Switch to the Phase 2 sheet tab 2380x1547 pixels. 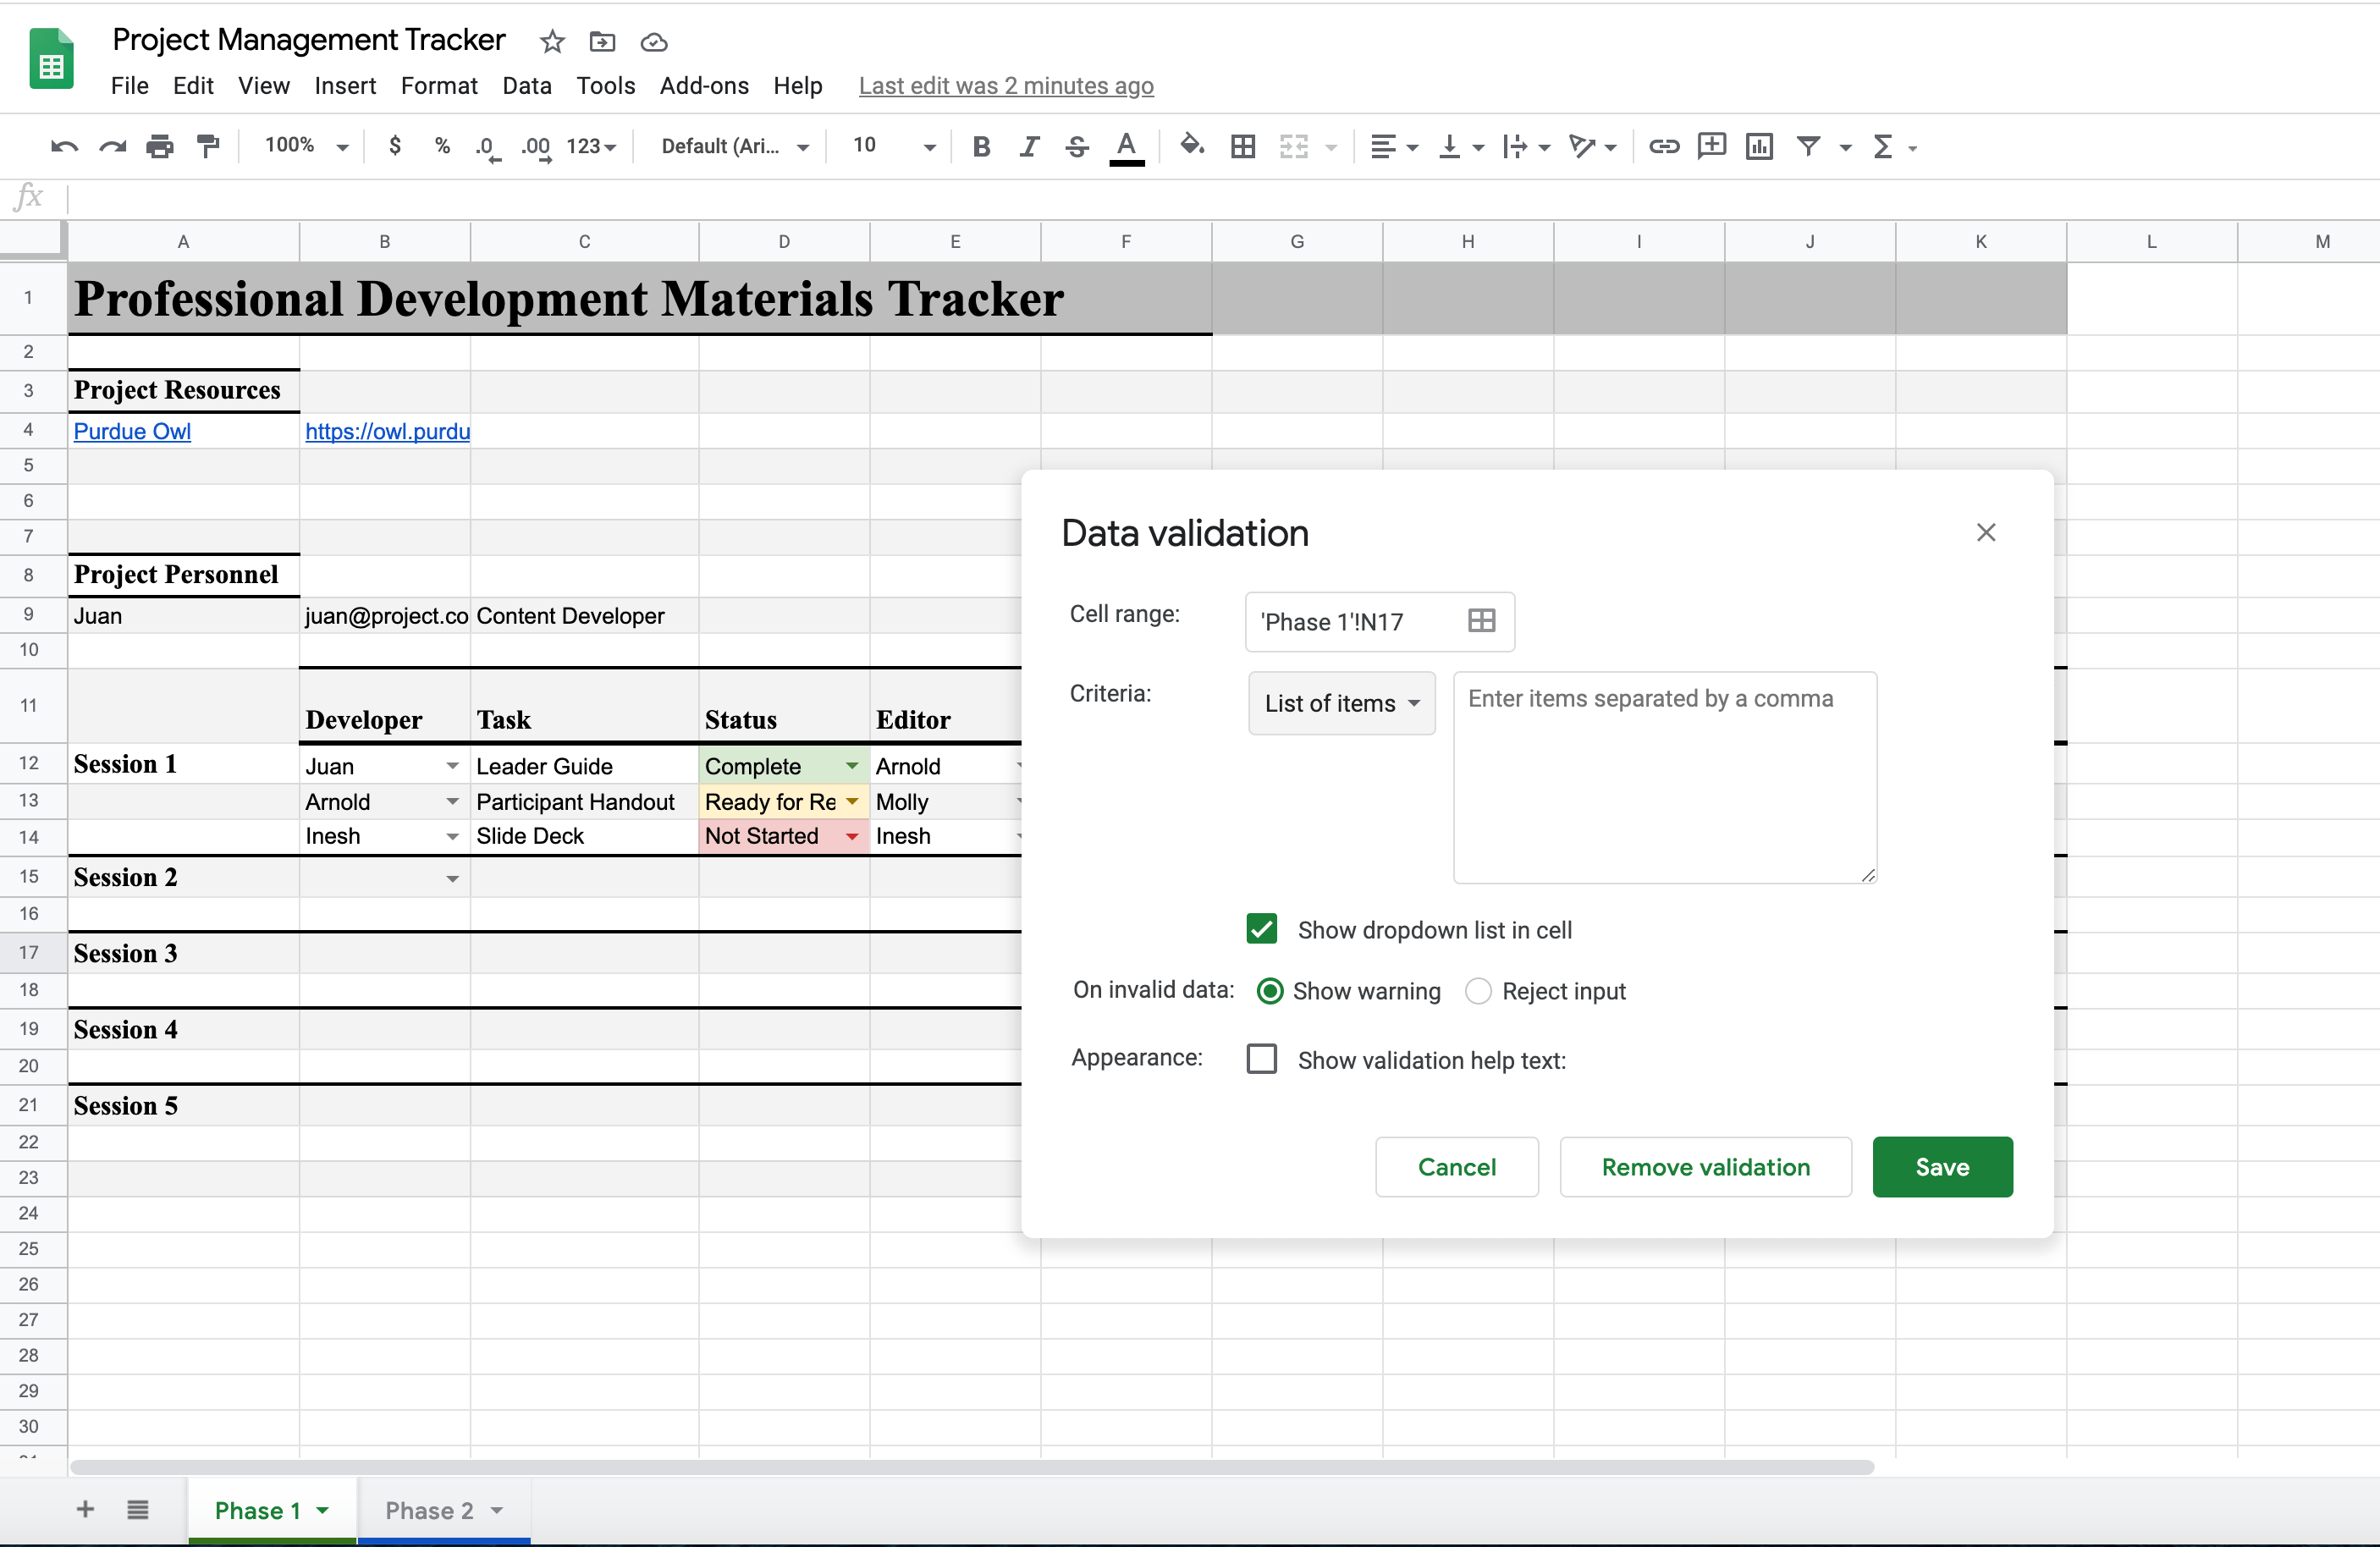tap(431, 1511)
